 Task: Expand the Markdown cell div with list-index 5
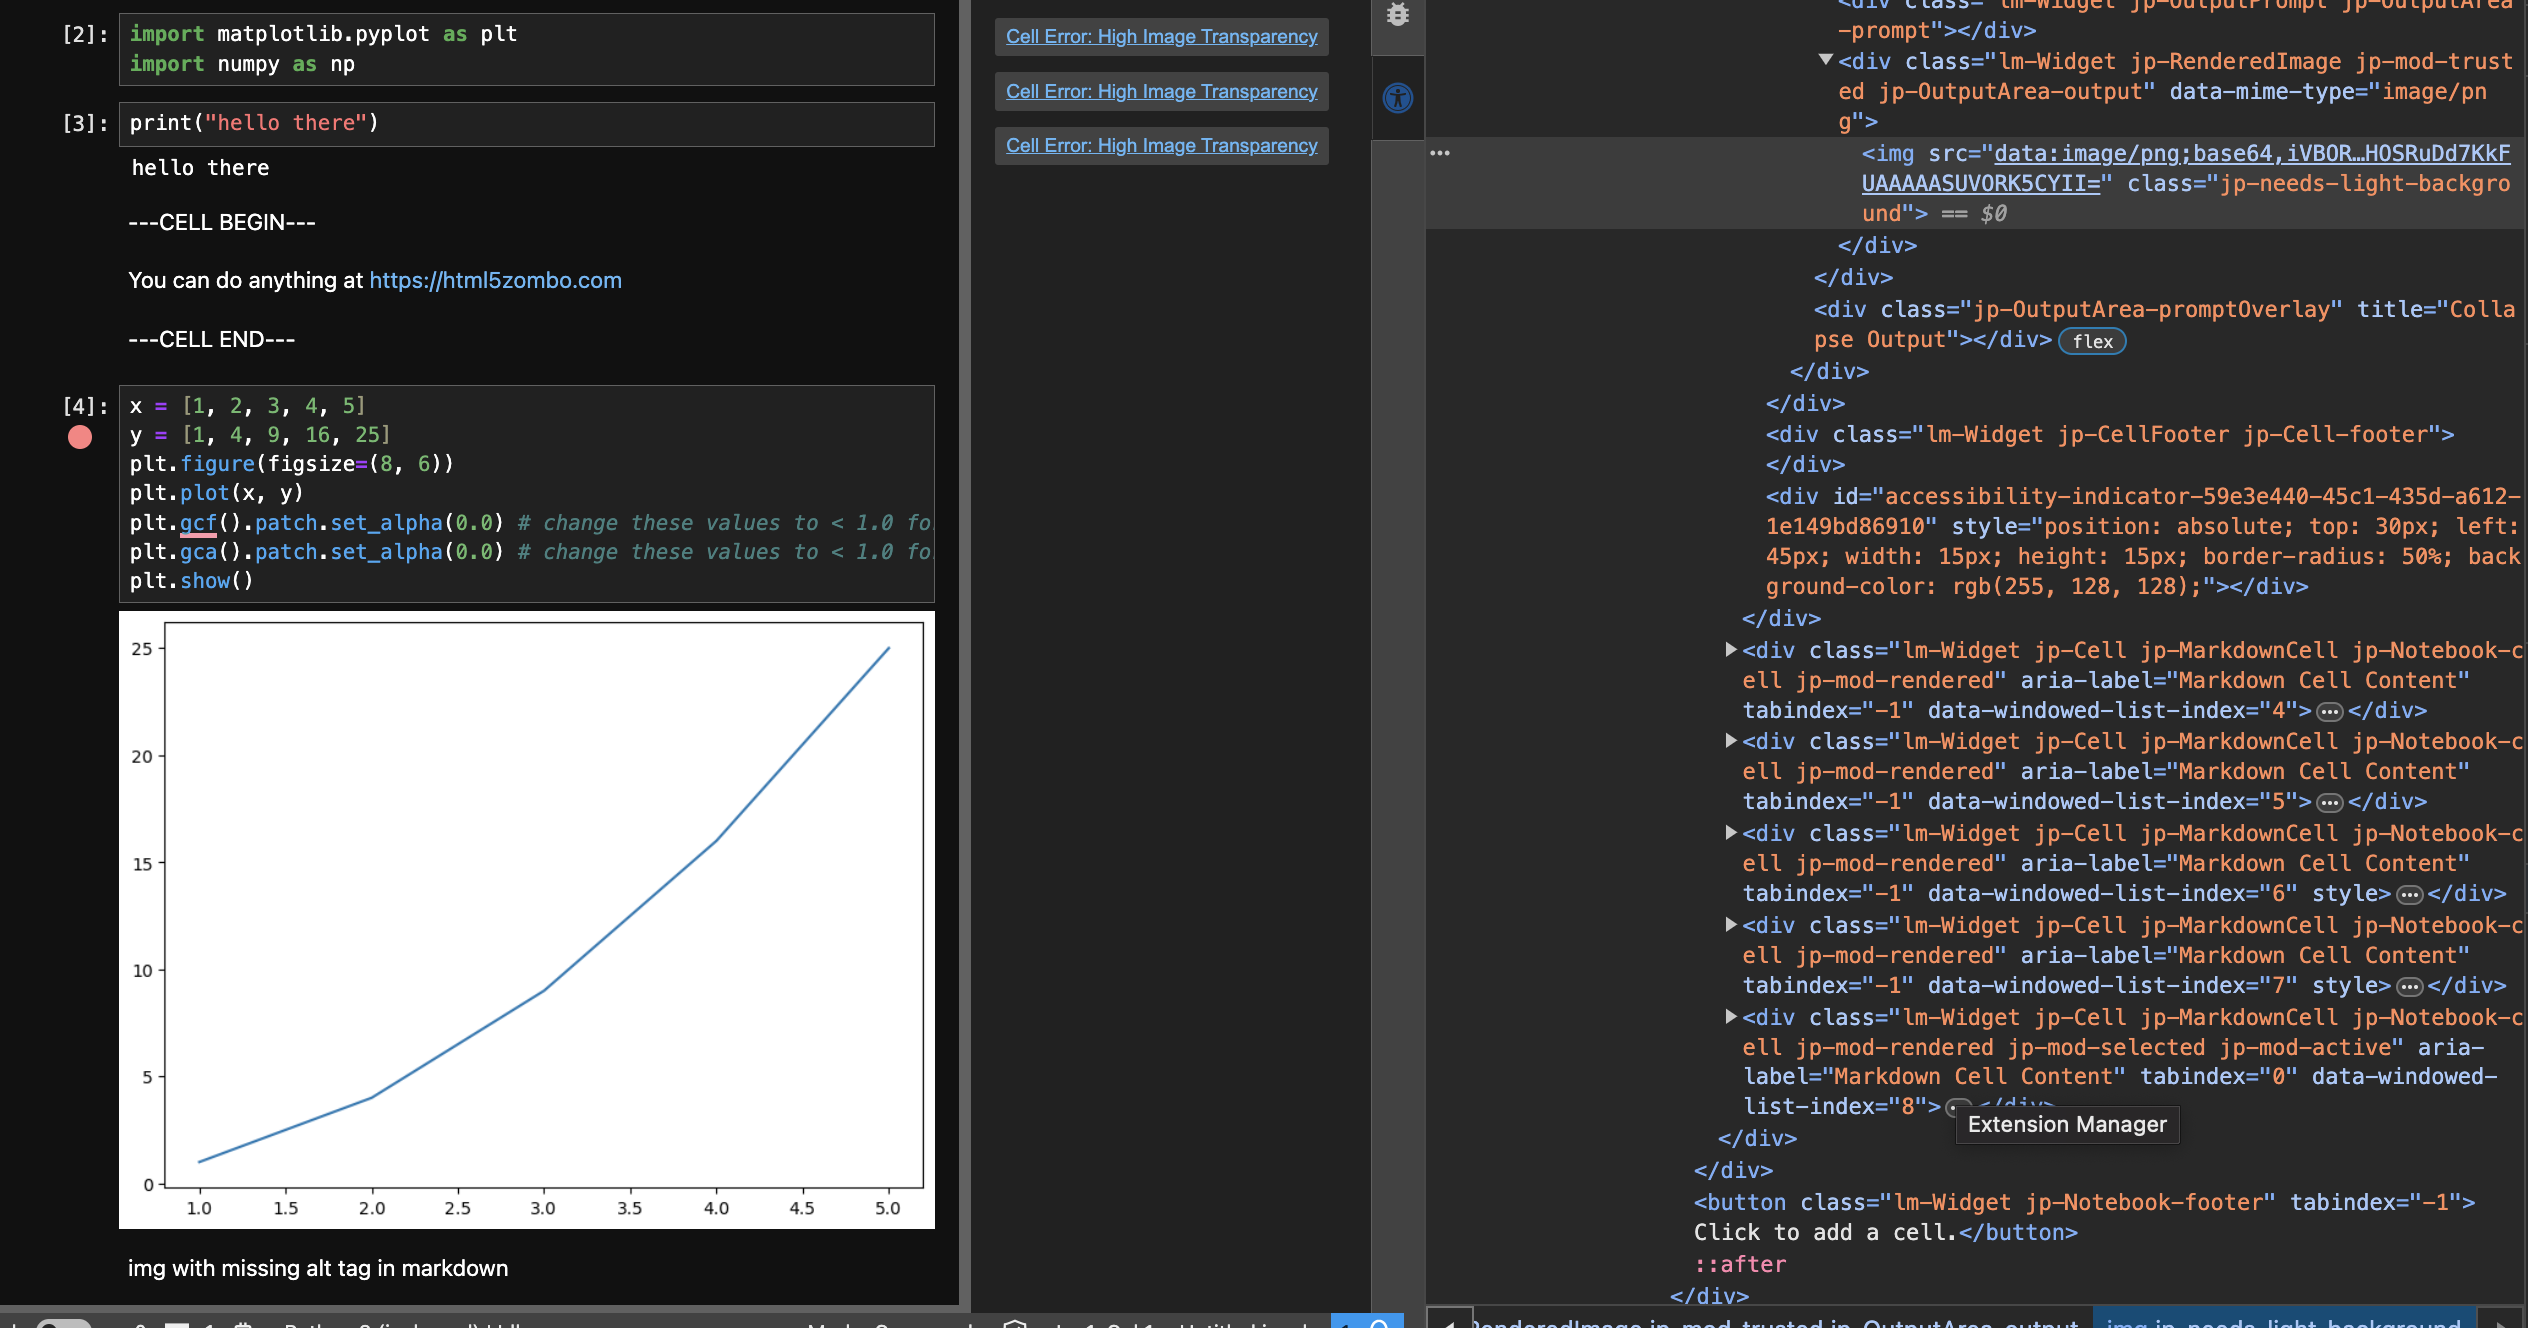1731,741
